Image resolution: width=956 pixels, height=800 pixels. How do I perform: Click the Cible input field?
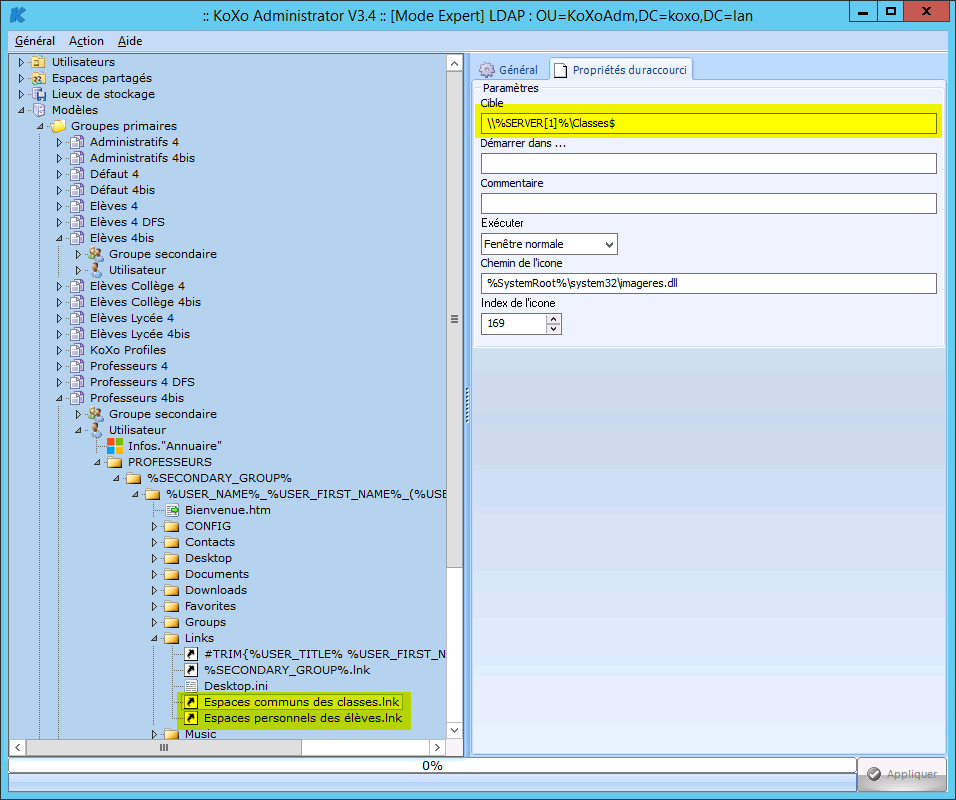(x=708, y=123)
